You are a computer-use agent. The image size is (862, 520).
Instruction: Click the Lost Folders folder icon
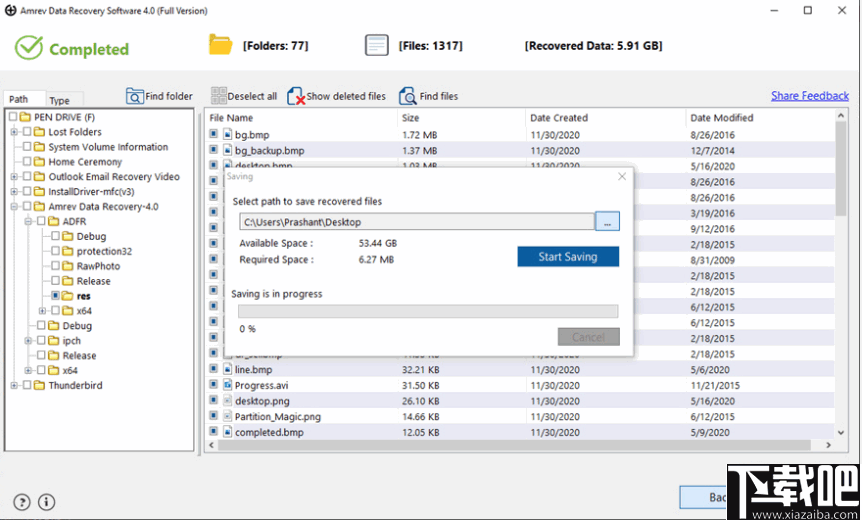[x=39, y=132]
